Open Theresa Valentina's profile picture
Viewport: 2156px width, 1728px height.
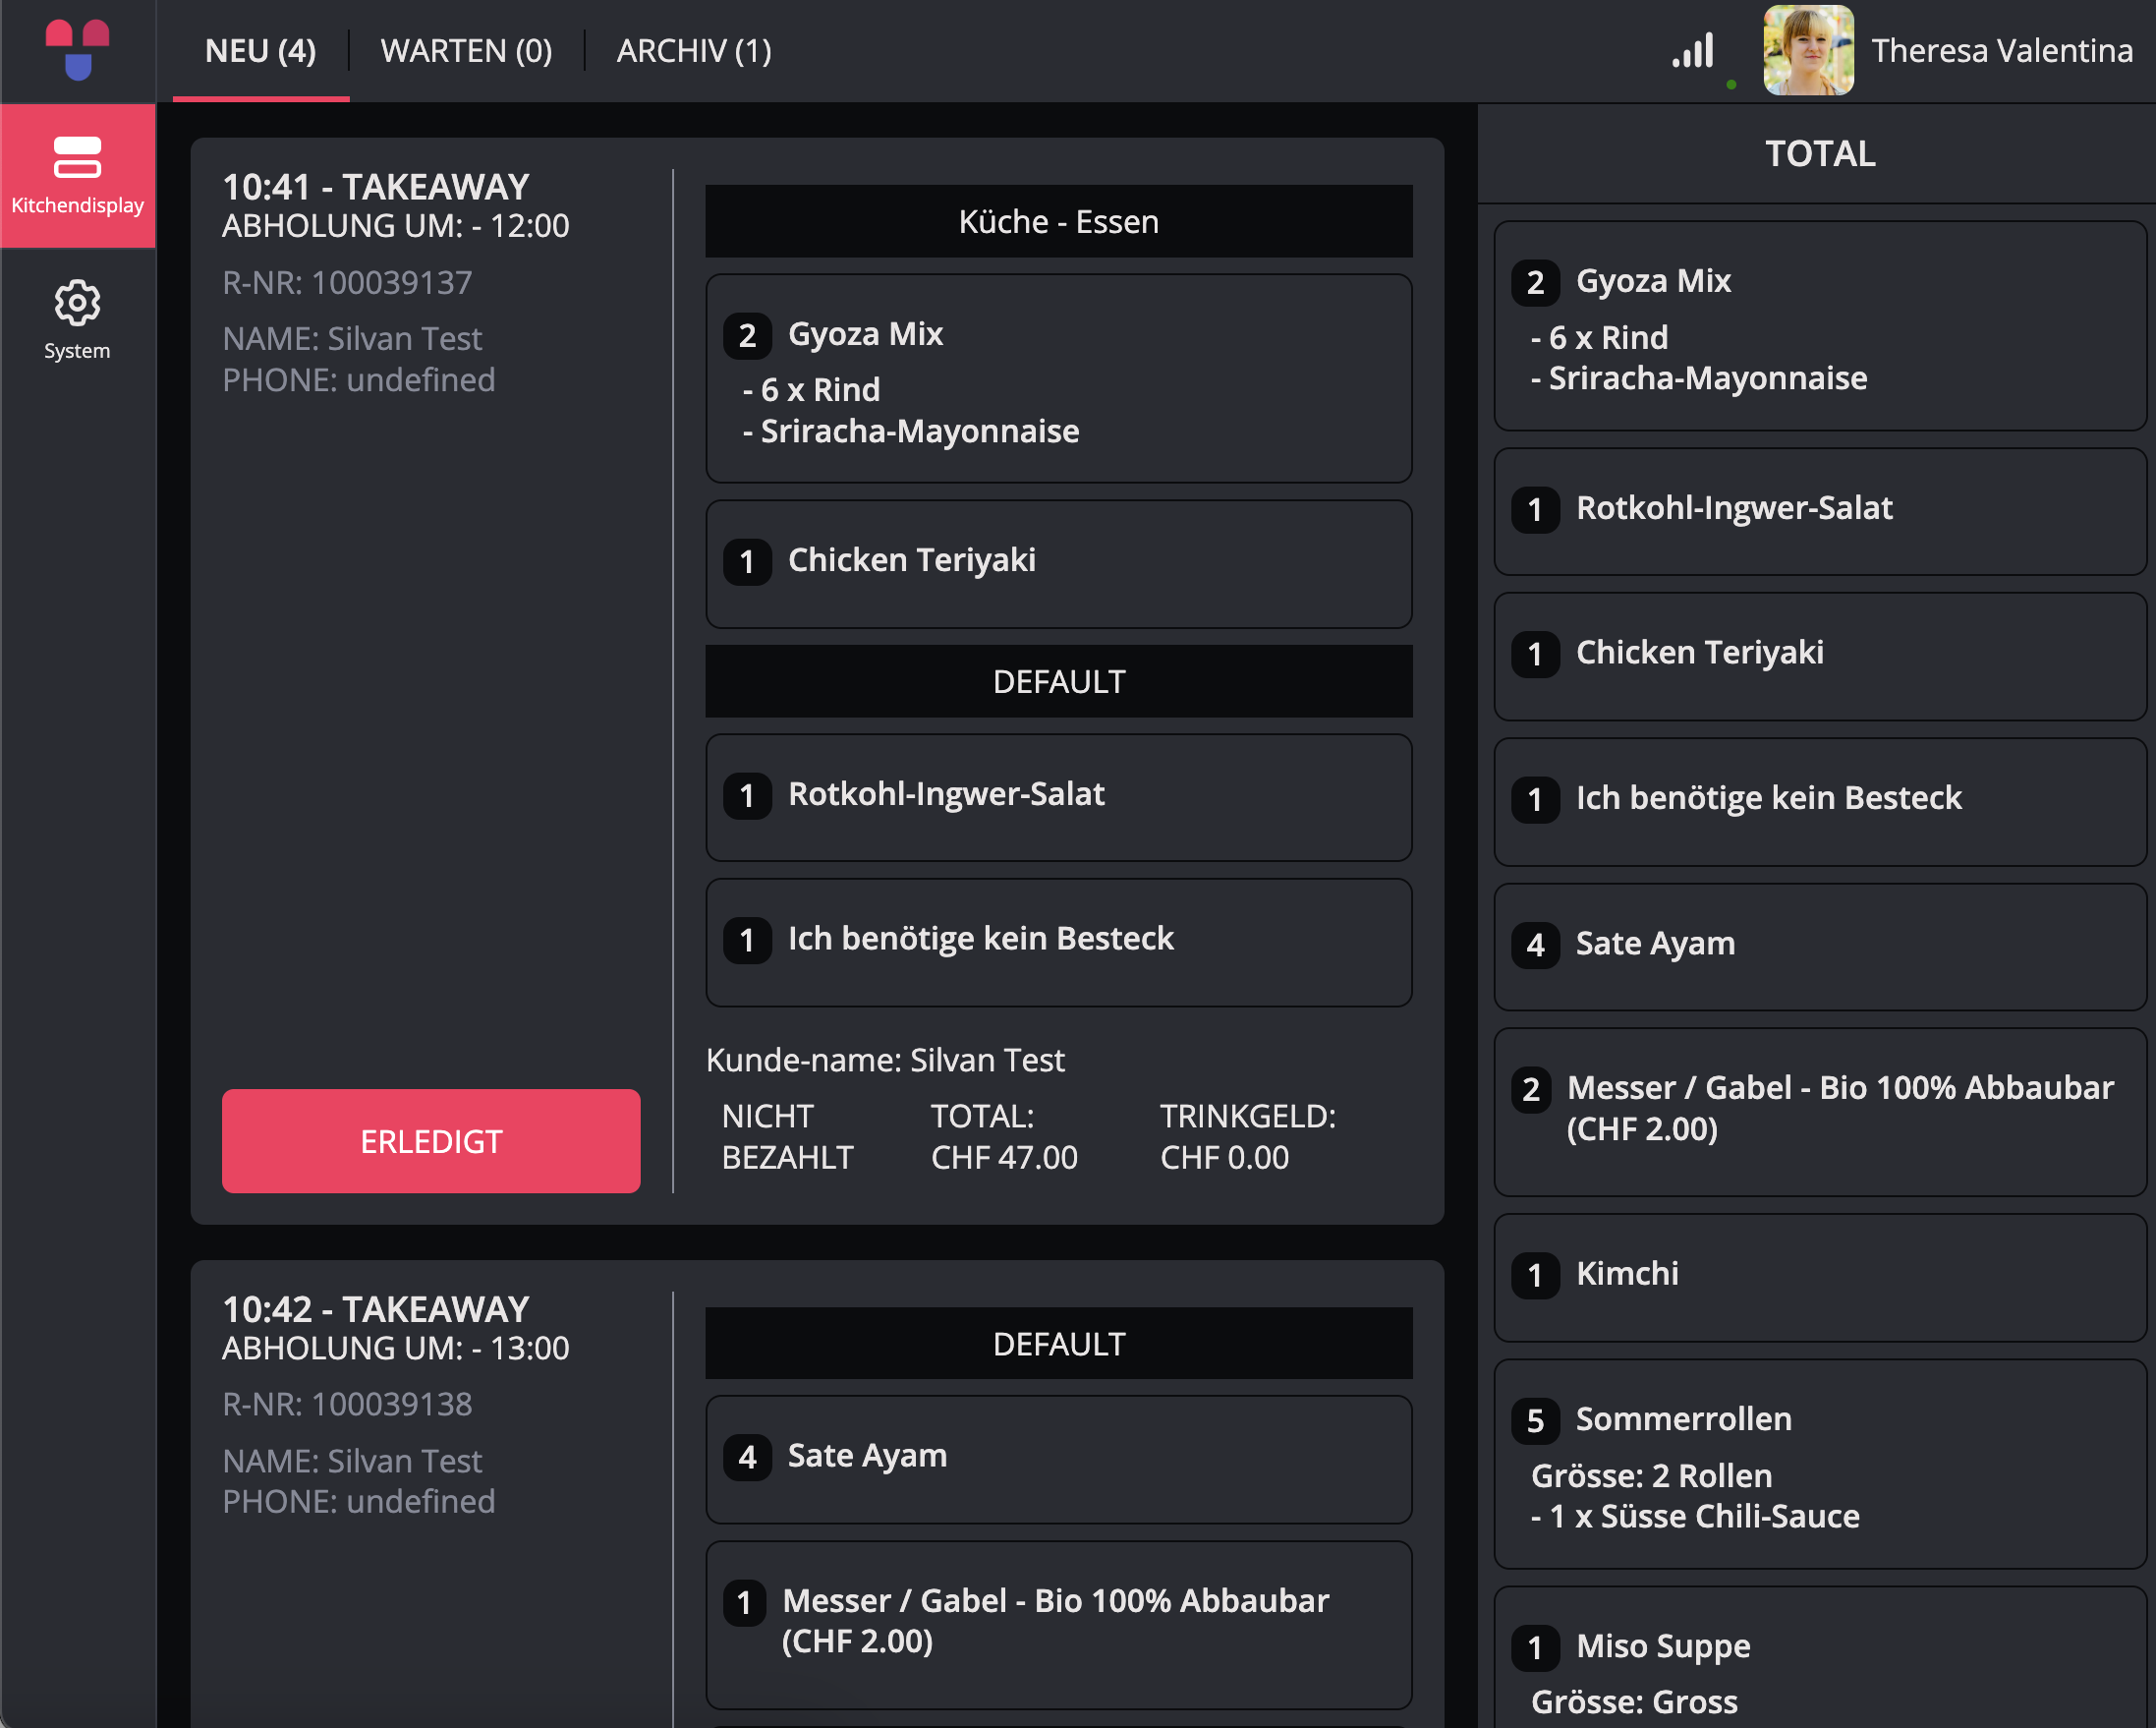coord(1808,50)
